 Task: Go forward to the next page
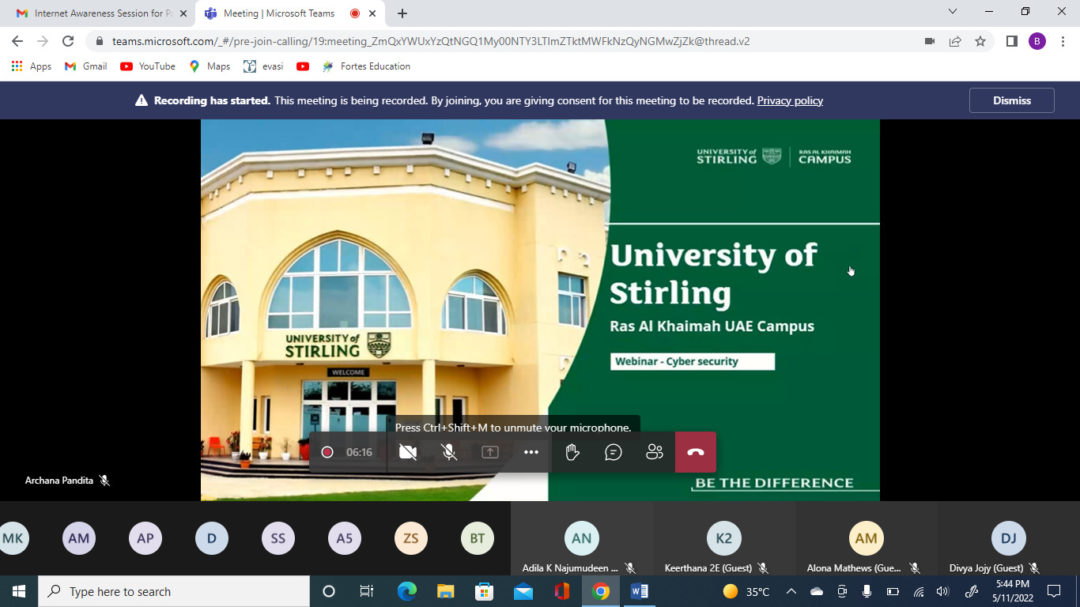click(43, 41)
